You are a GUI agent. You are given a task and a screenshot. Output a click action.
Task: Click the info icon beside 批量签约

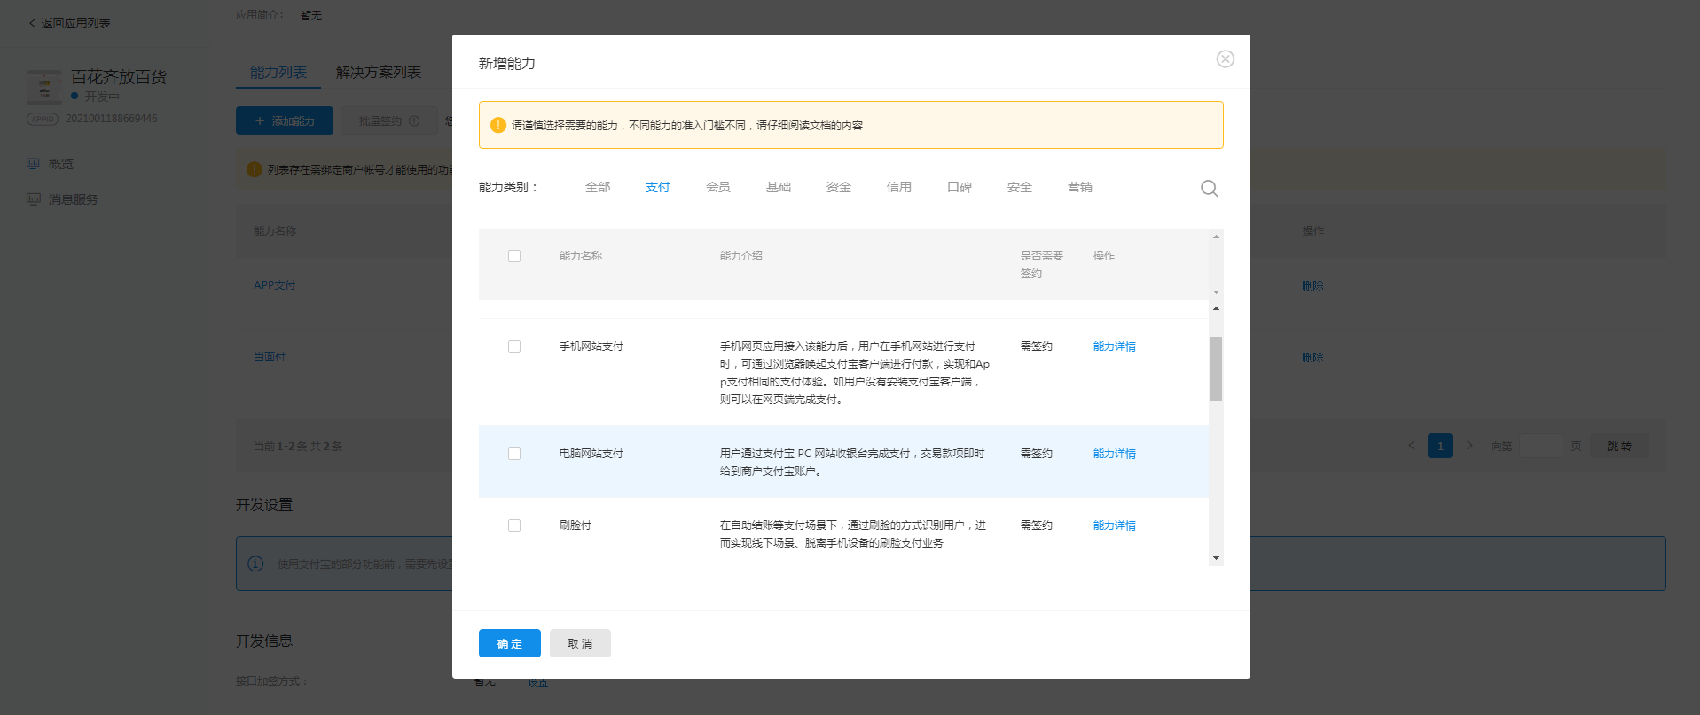tap(414, 121)
